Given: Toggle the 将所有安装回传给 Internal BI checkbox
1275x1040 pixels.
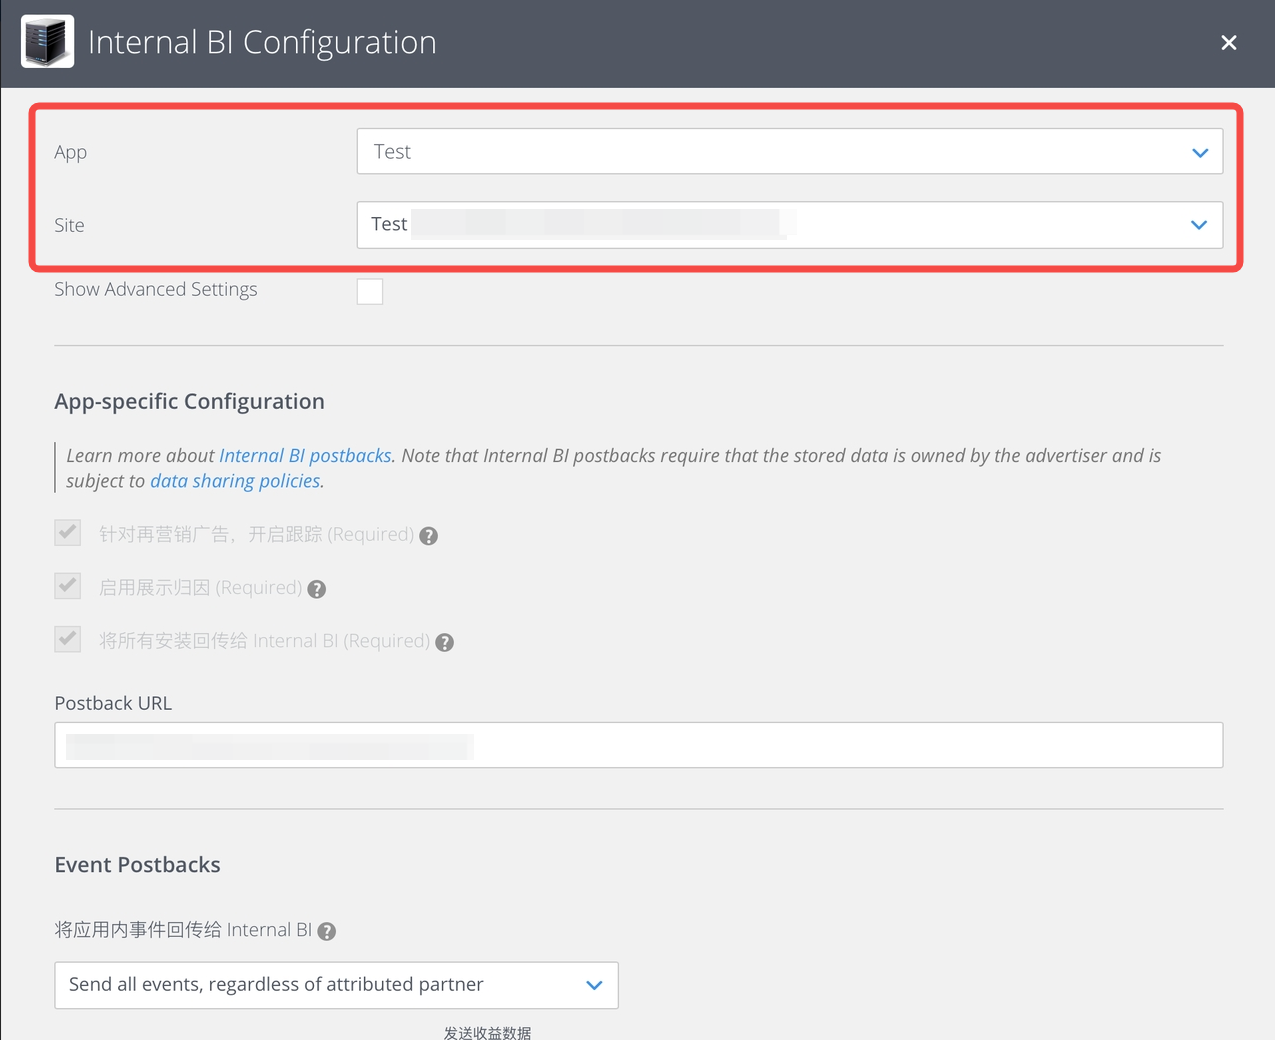Looking at the screenshot, I should [68, 639].
